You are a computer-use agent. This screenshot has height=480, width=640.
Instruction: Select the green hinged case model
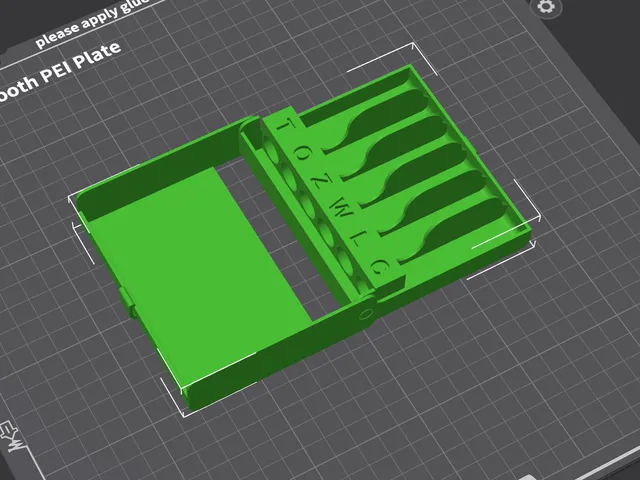point(302,237)
